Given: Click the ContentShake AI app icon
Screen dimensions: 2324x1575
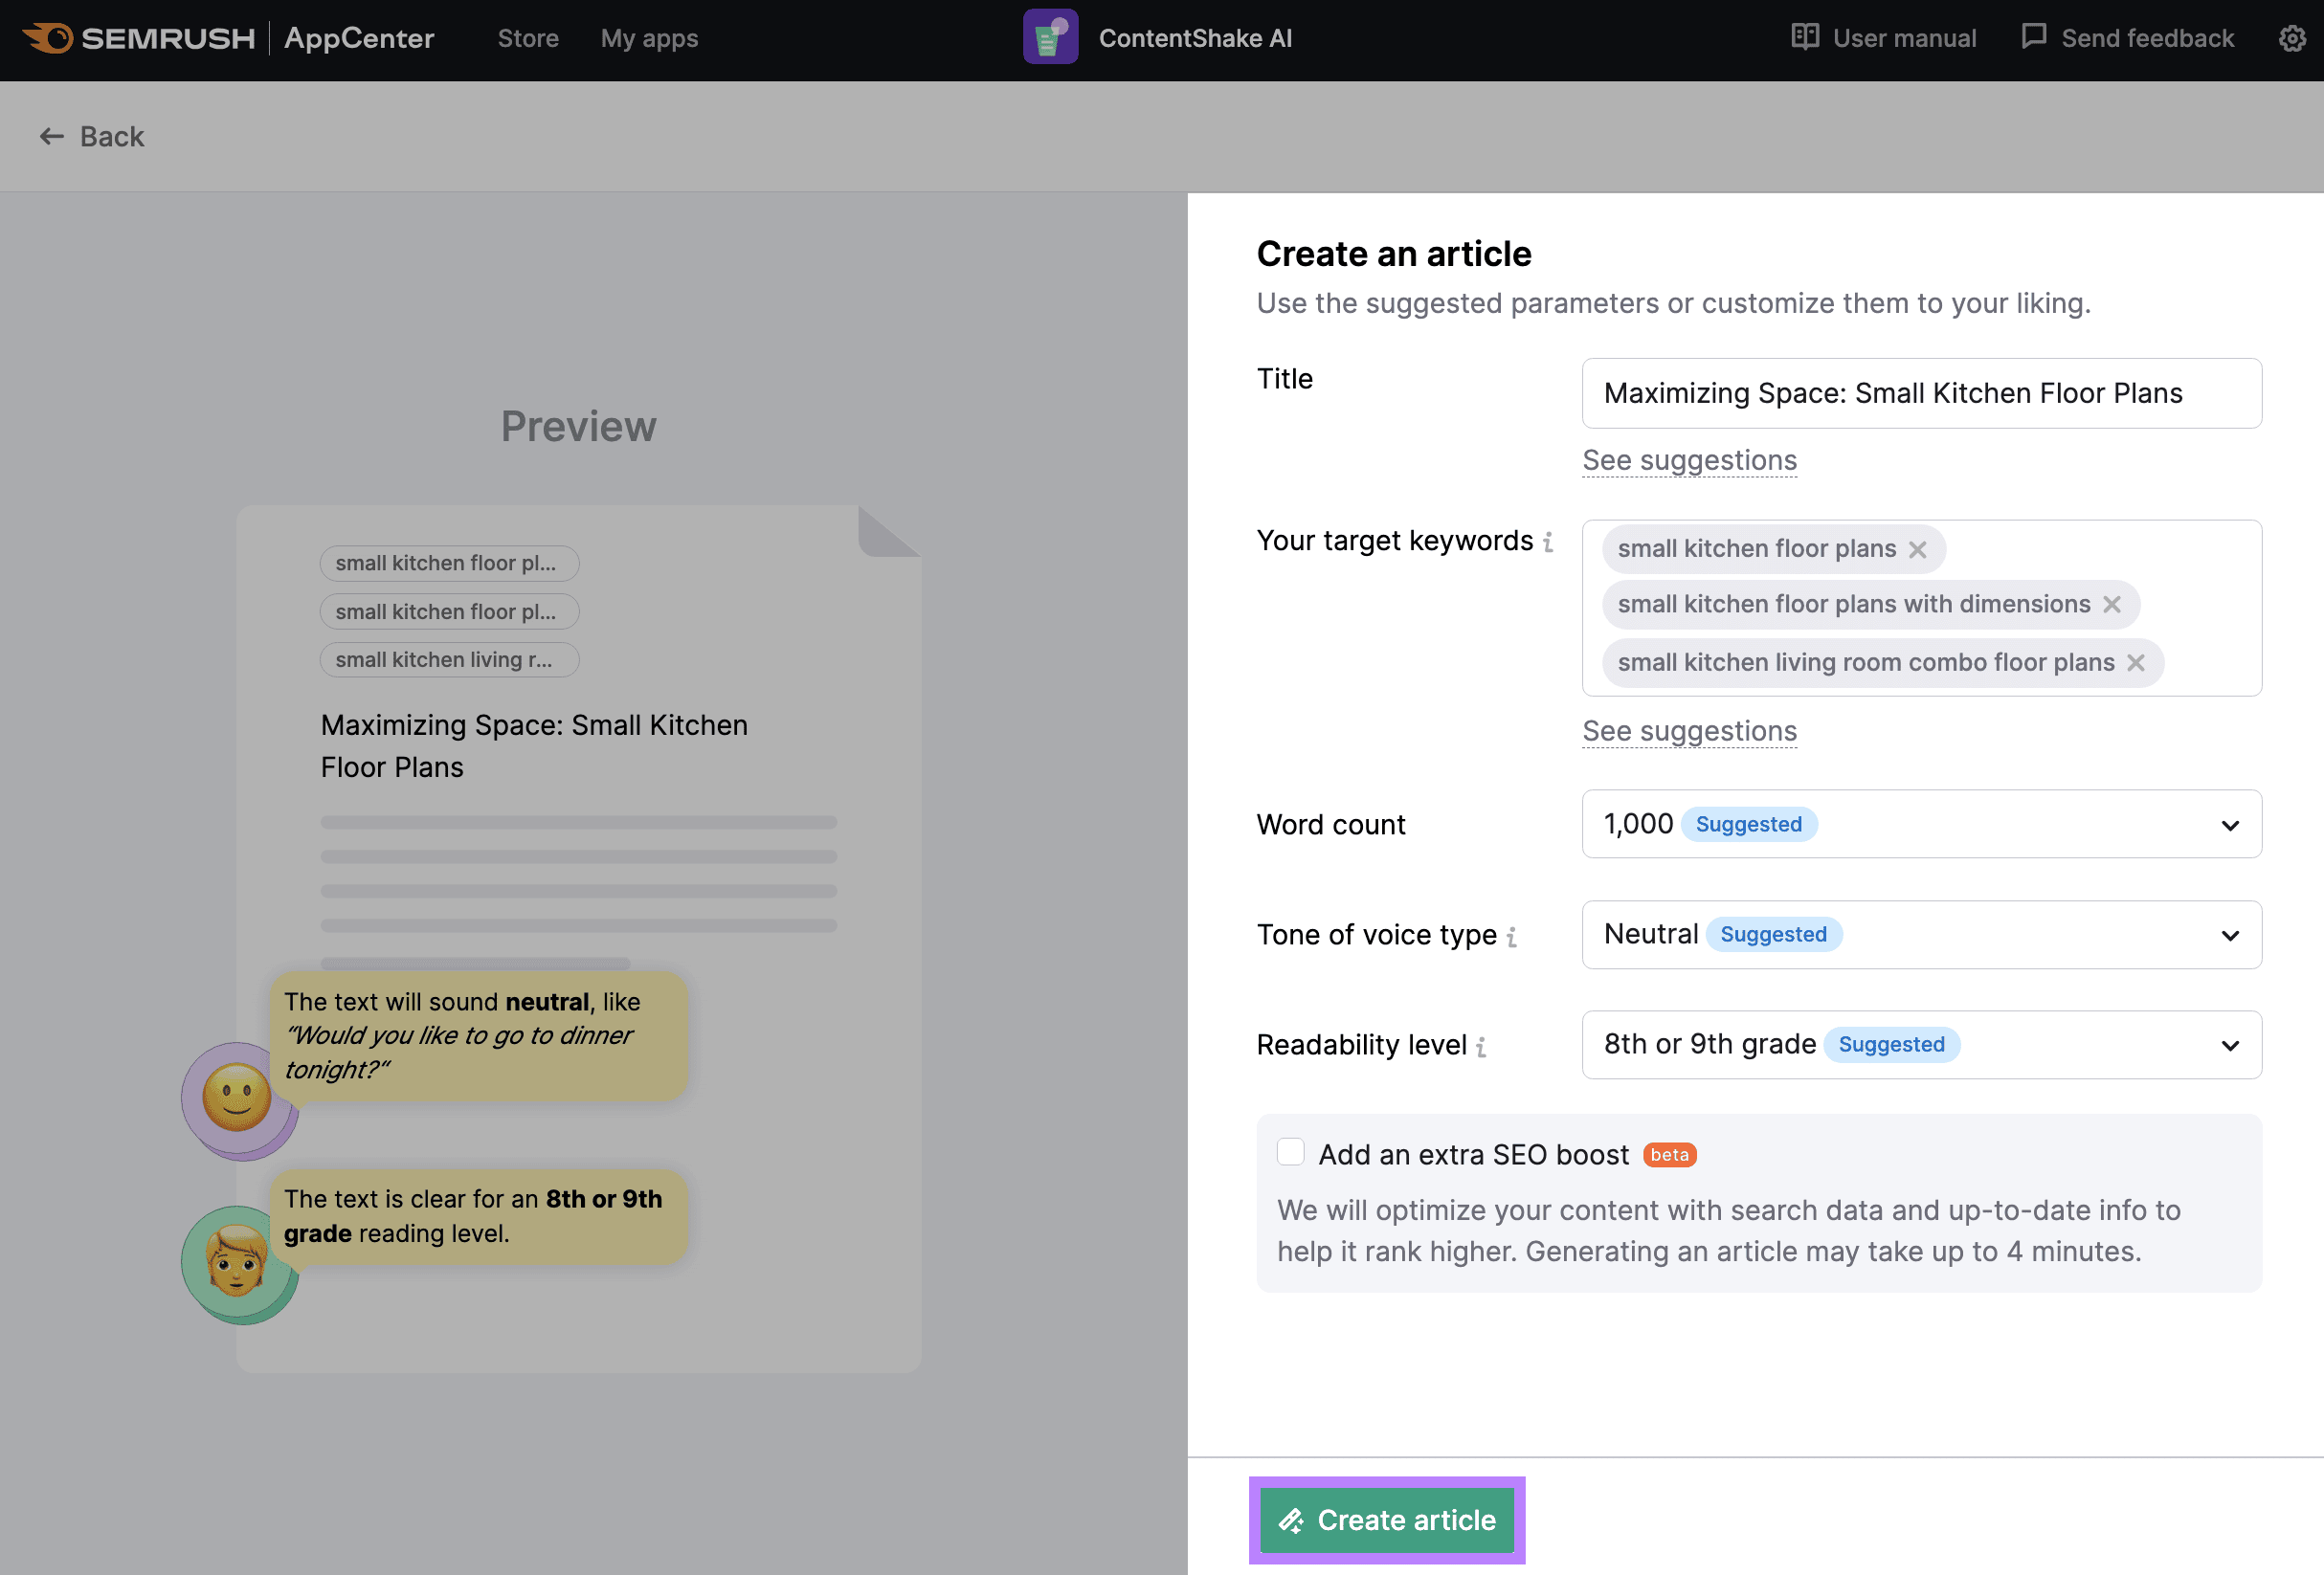Looking at the screenshot, I should coord(1049,38).
